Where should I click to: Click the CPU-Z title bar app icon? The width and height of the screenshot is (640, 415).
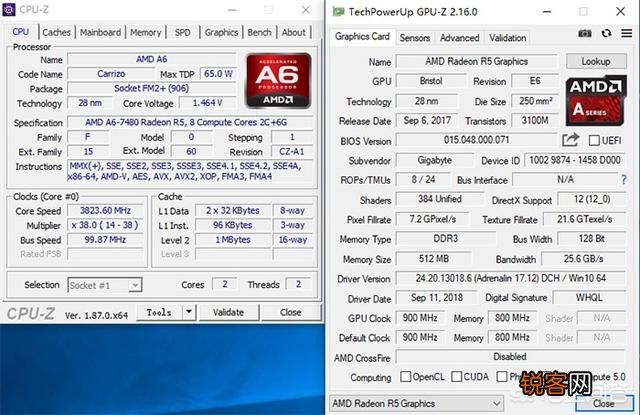tap(9, 9)
